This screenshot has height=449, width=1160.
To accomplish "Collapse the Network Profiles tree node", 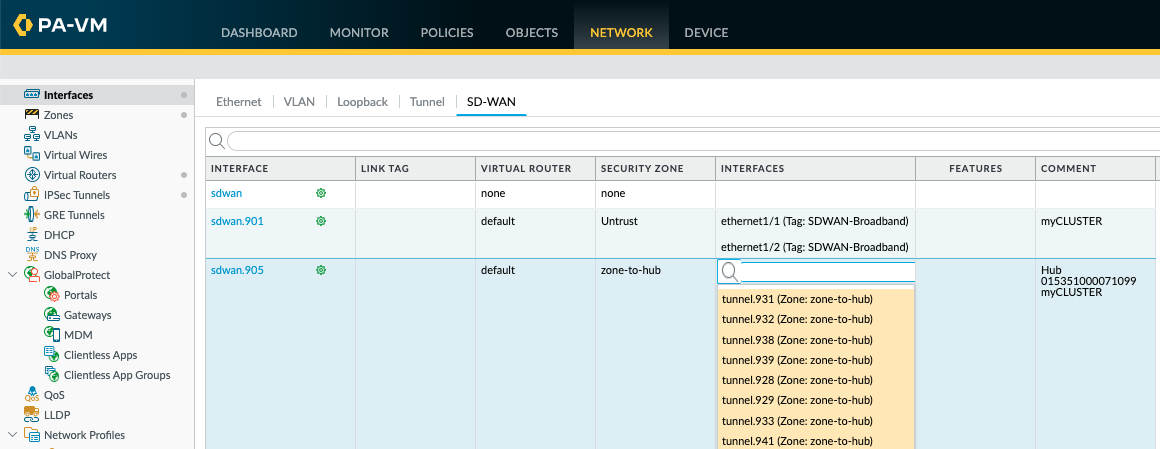I will (x=12, y=435).
